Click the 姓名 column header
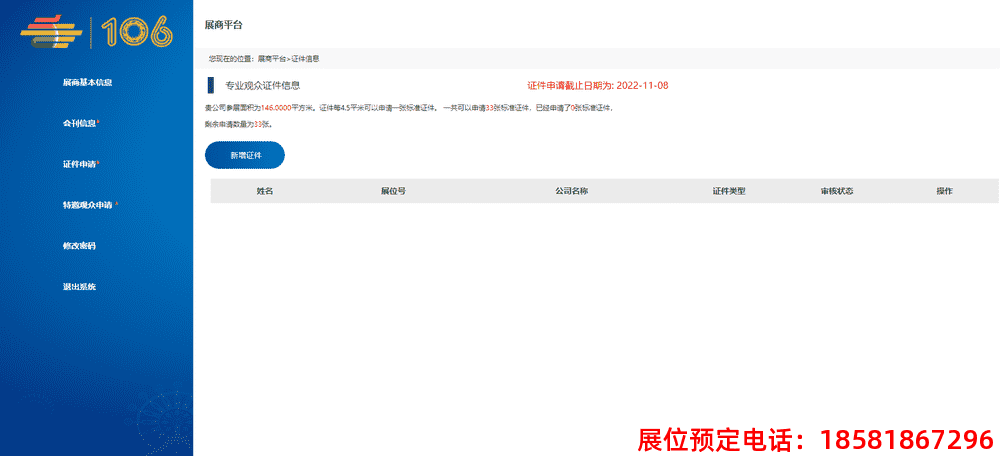Image resolution: width=1000 pixels, height=456 pixels. (265, 191)
